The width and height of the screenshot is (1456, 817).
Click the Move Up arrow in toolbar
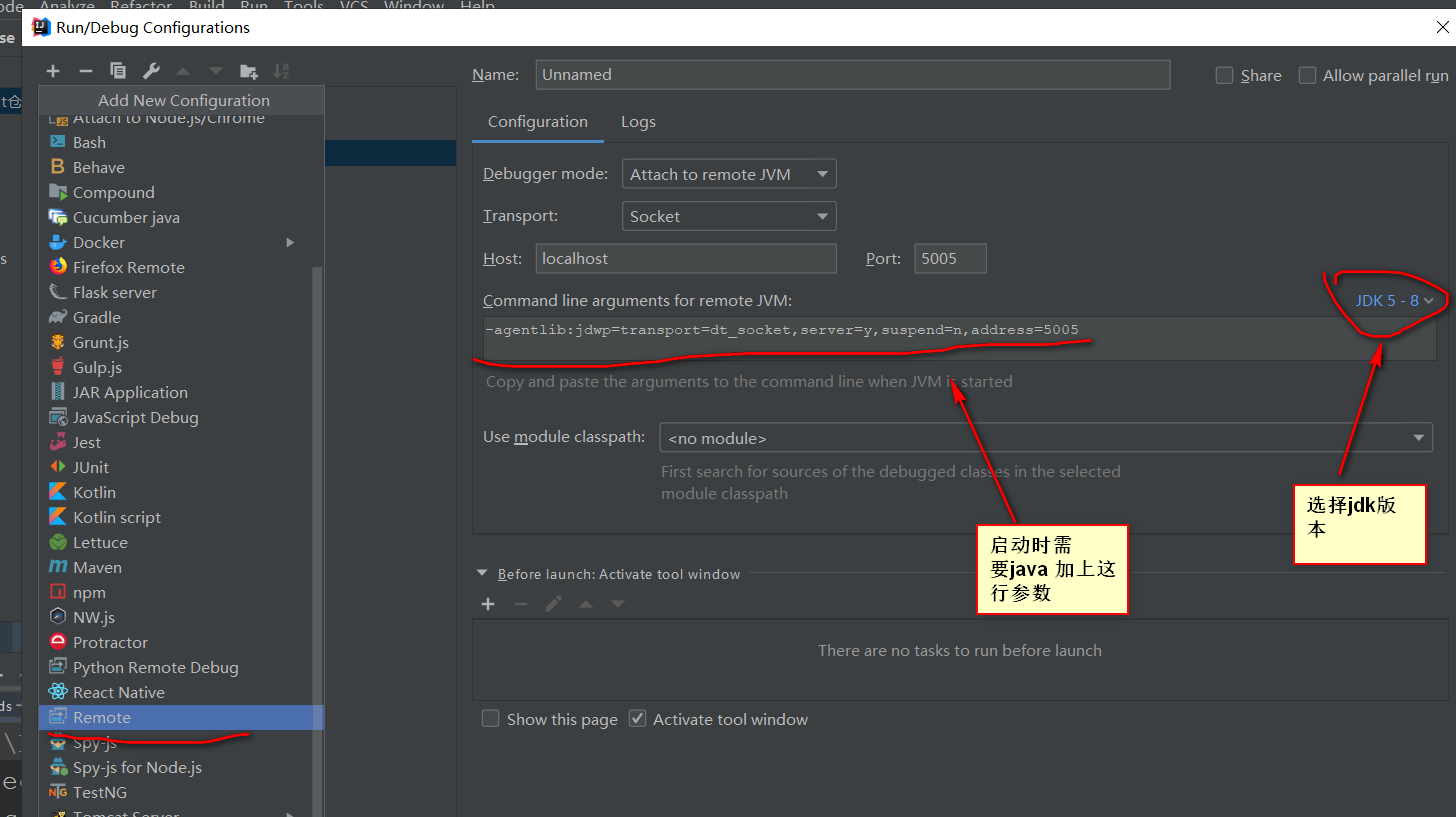[x=183, y=71]
